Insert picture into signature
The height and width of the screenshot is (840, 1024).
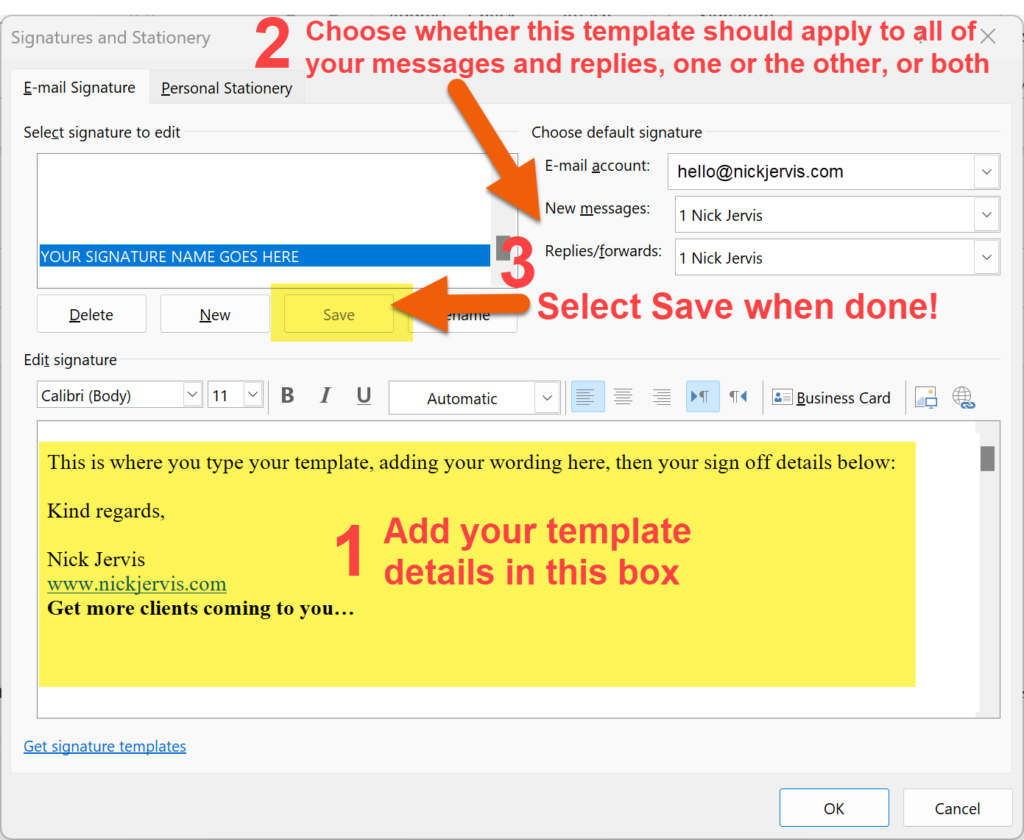[x=925, y=397]
